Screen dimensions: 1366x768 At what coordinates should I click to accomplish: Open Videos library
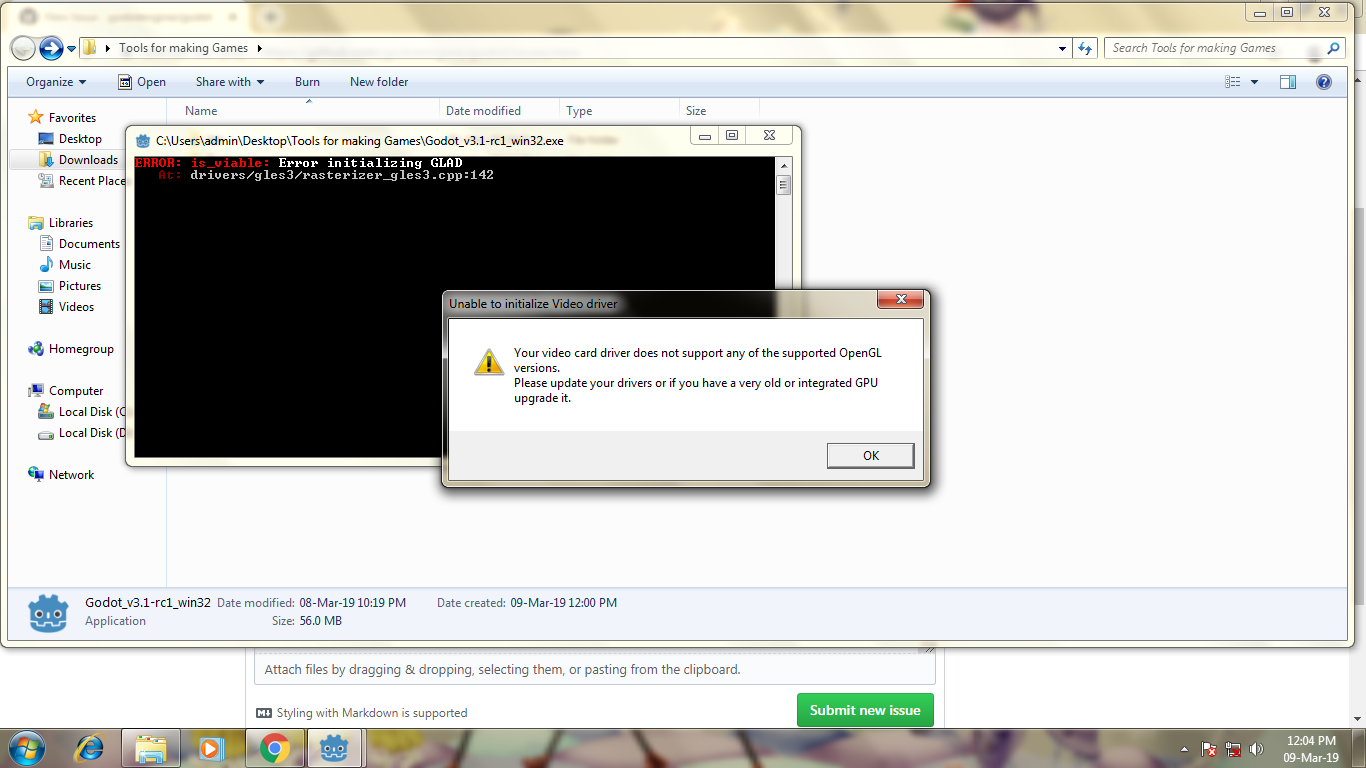coord(67,307)
